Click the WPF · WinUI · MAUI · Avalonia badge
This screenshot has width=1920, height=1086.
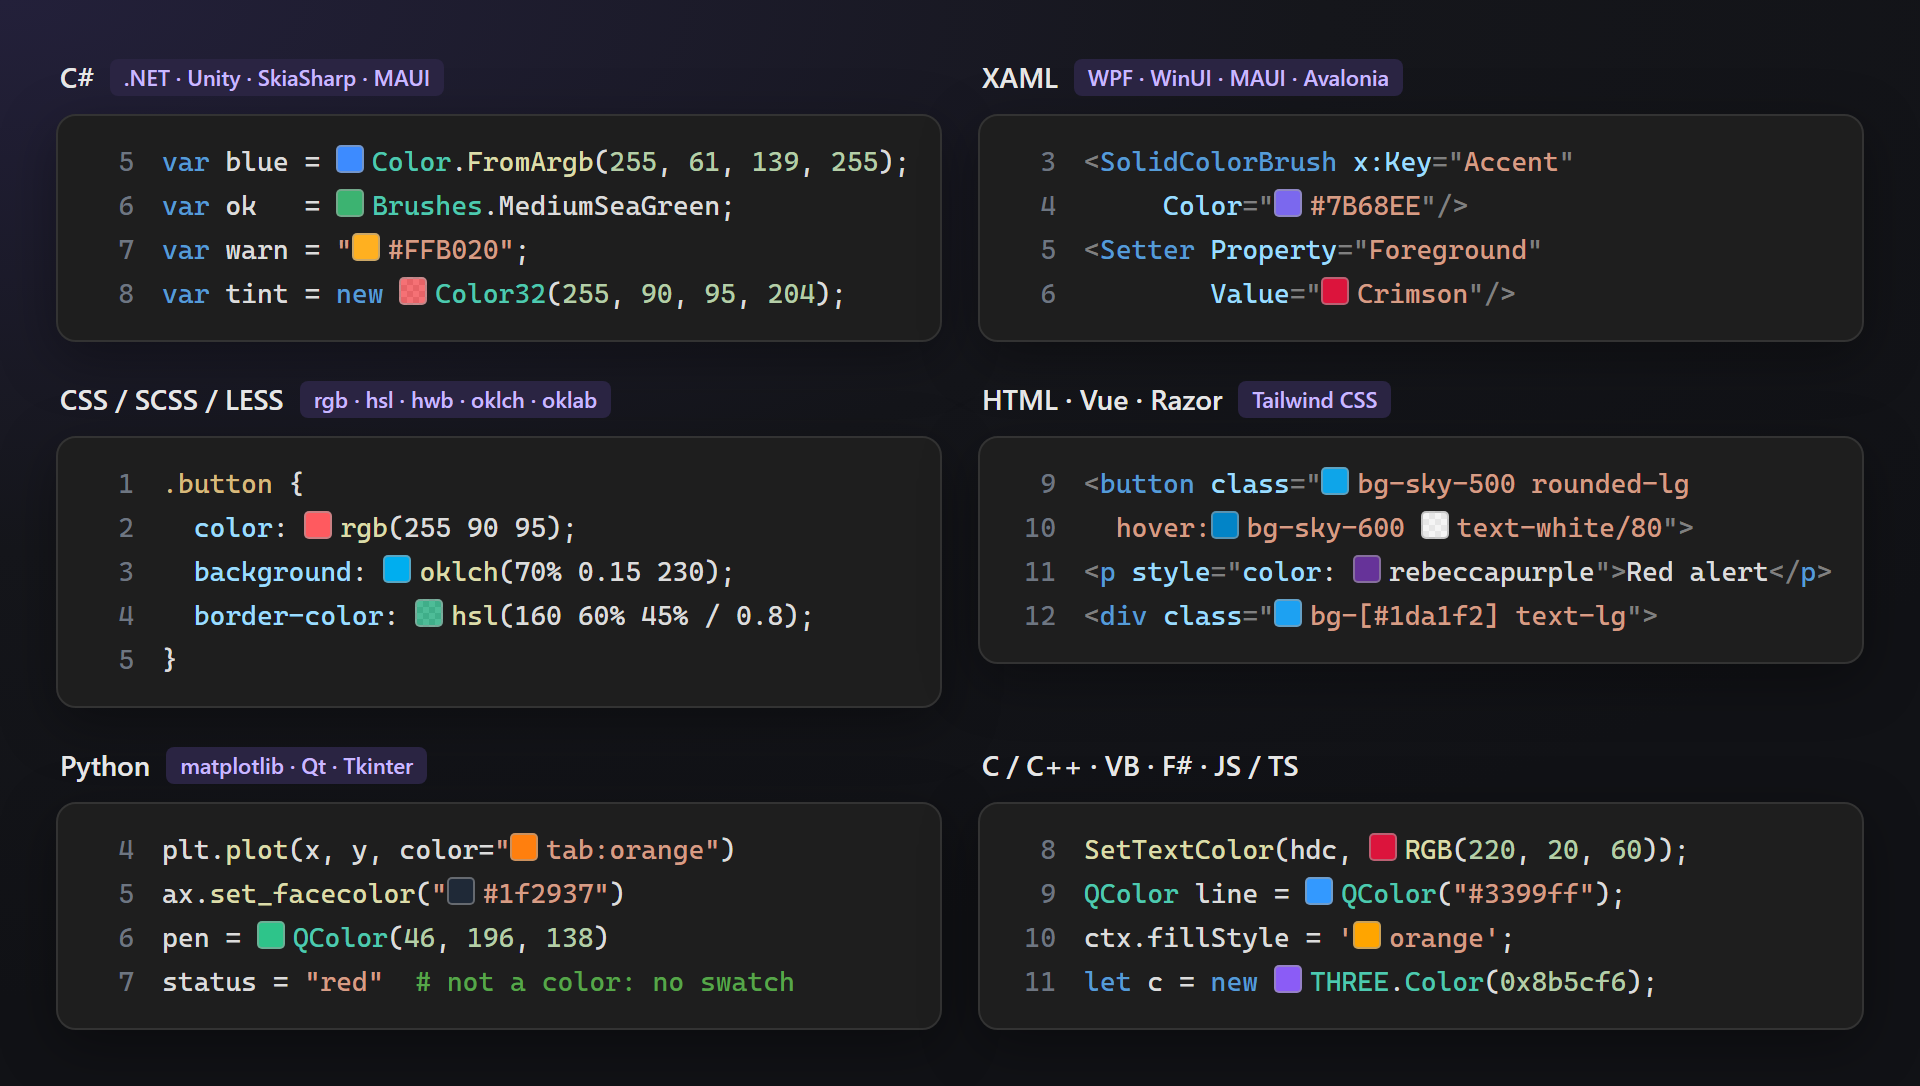[x=1238, y=78]
